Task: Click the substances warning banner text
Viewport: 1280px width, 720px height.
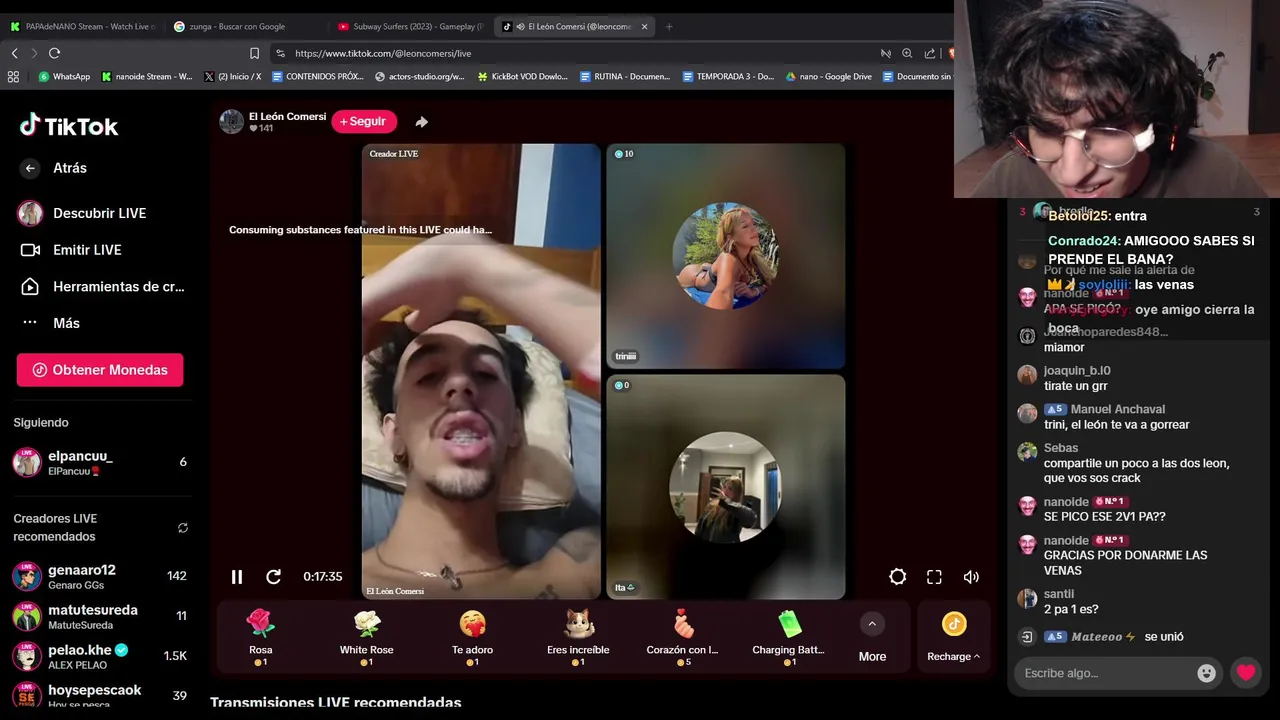Action: click(360, 230)
